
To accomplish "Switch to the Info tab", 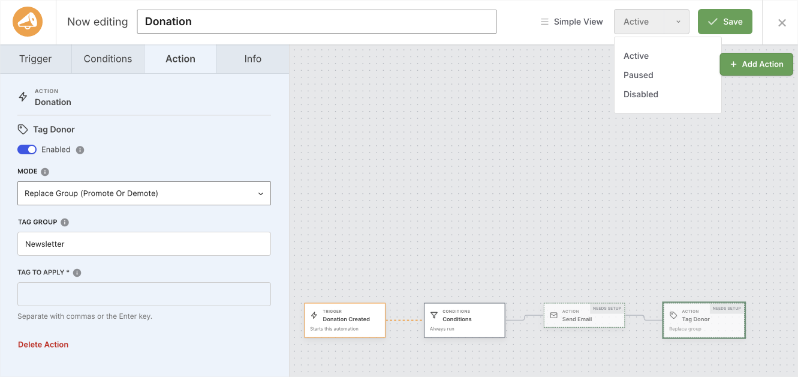I will click(253, 59).
